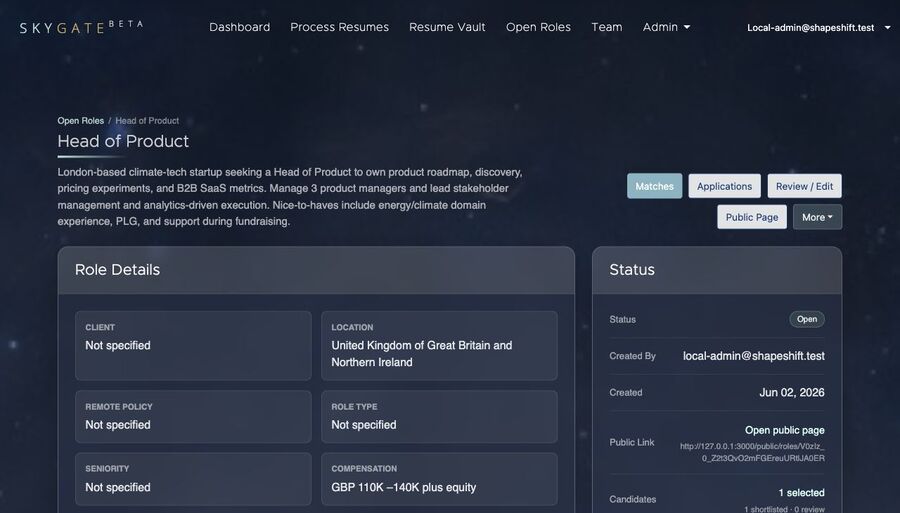Screen dimensions: 900x513
Task: Select the Location United Kingdom value
Action: coord(422,353)
